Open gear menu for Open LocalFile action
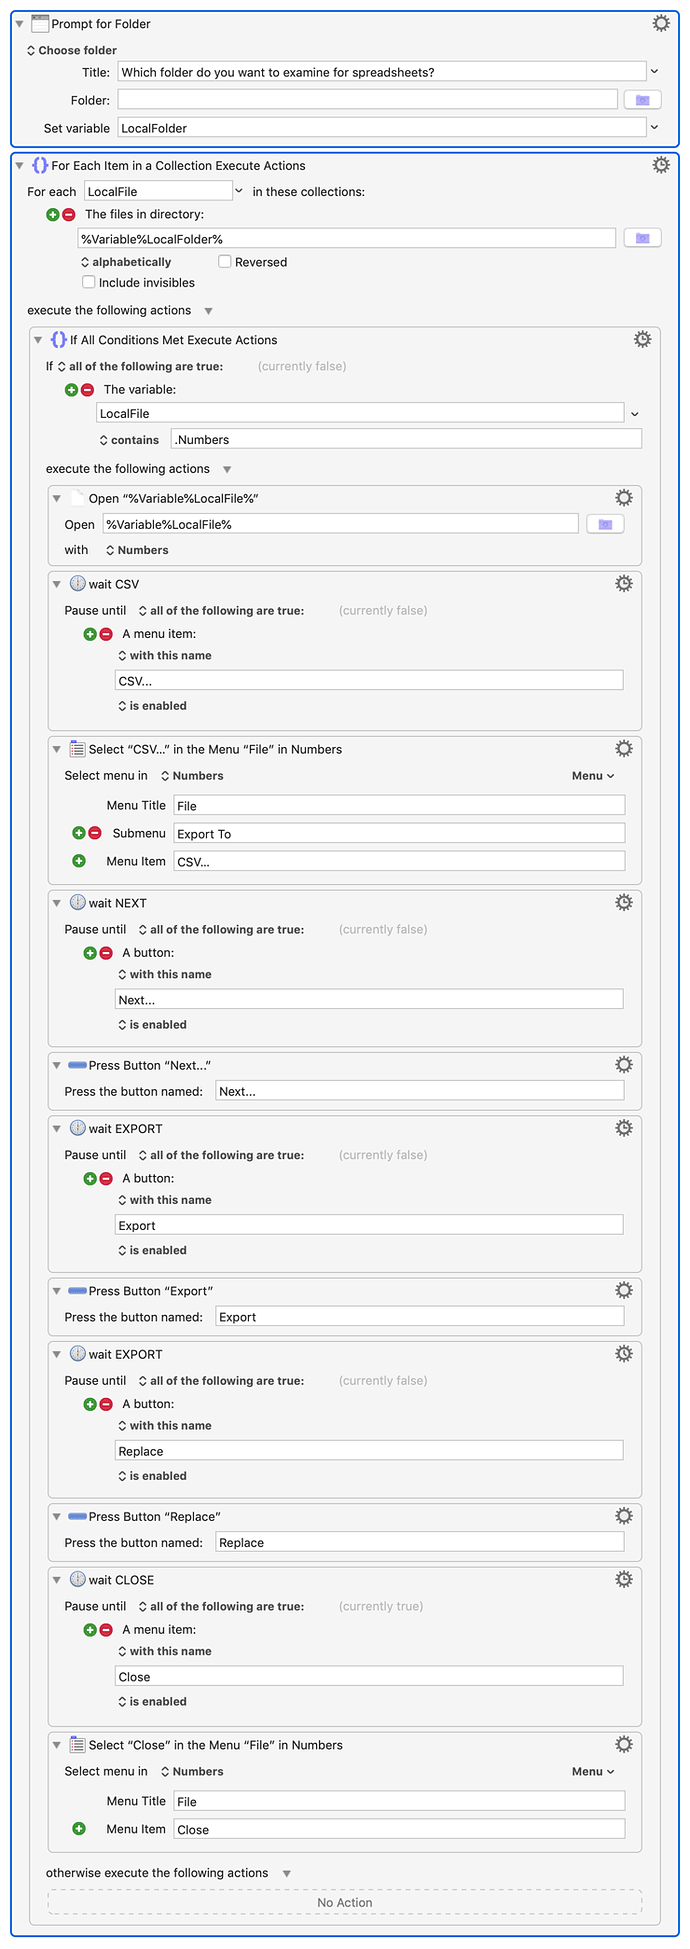Viewport: 690px width, 1949px height. tap(624, 498)
